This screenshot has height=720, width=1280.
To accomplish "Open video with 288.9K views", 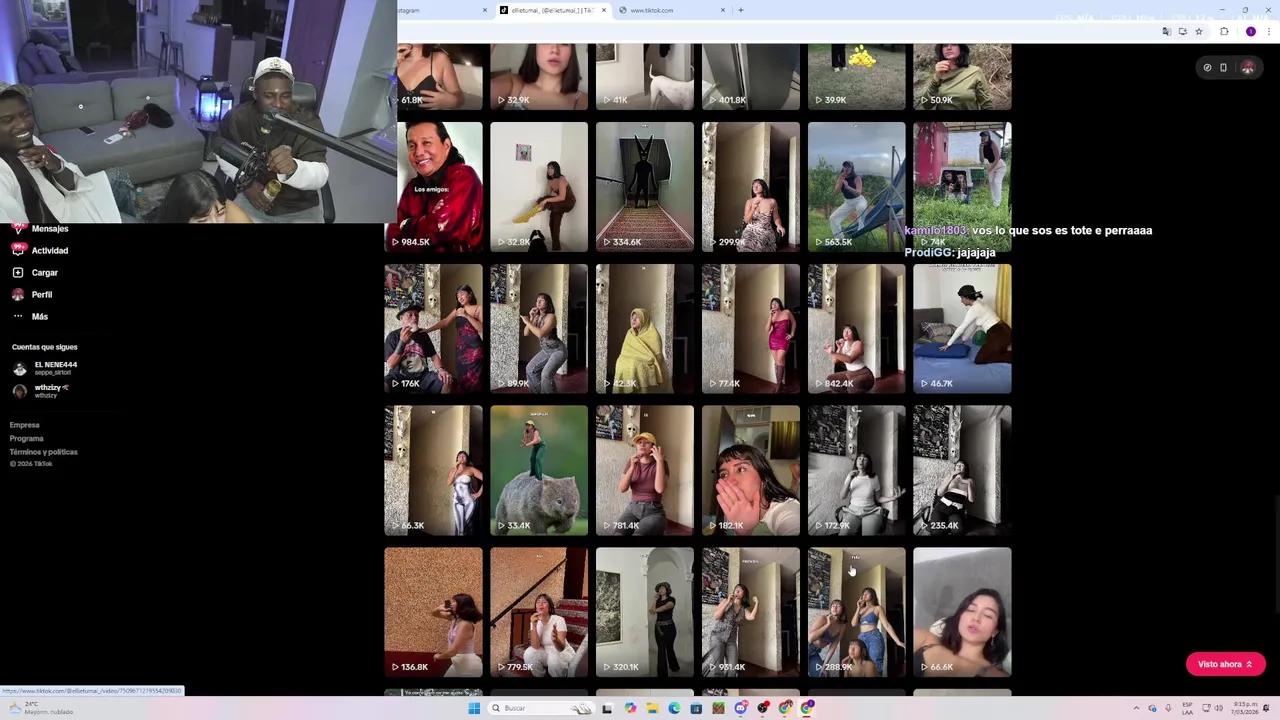I will pyautogui.click(x=857, y=612).
